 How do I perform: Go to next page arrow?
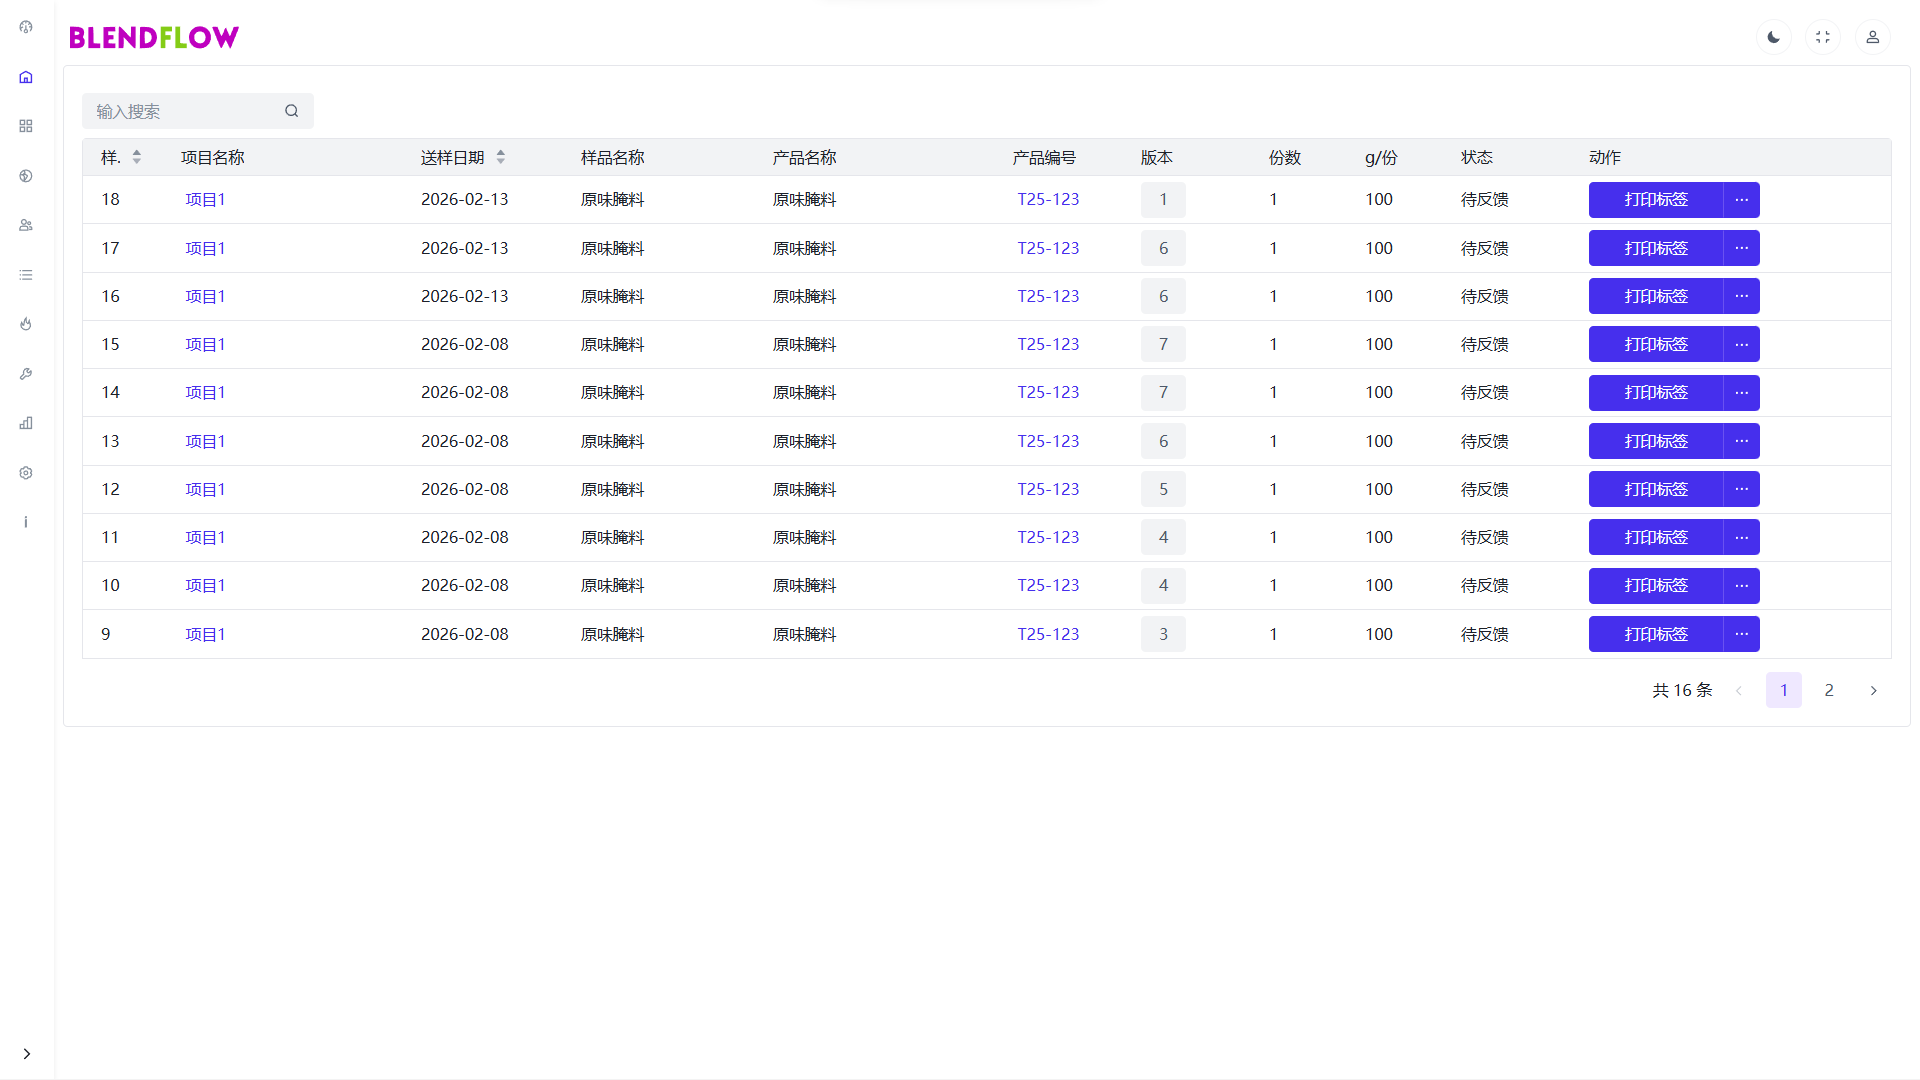1873,690
